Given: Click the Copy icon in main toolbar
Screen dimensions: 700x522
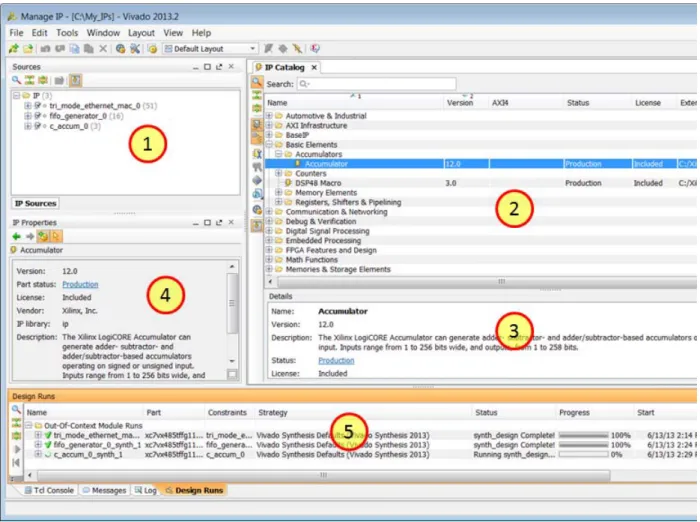Looking at the screenshot, I should 74,49.
